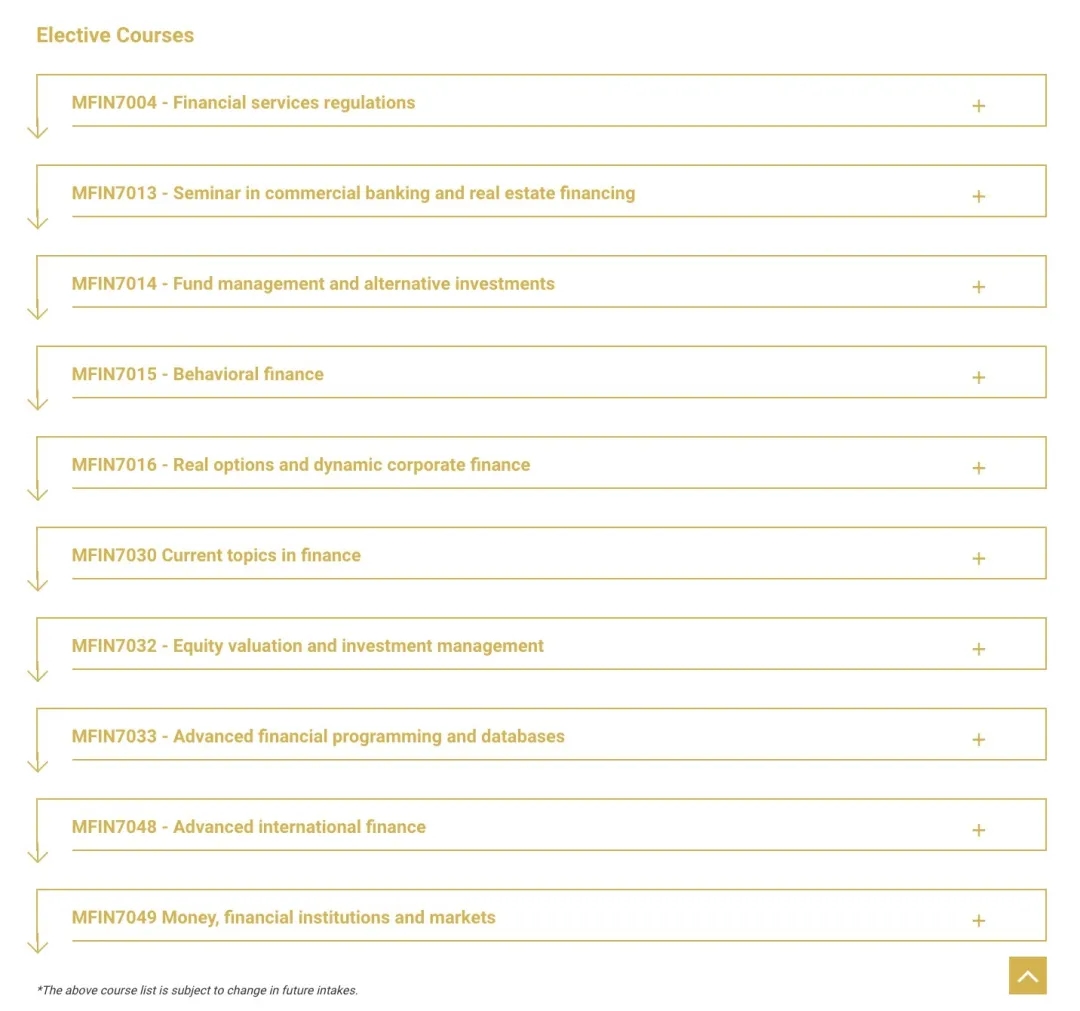Image resolution: width=1080 pixels, height=1011 pixels.
Task: Open Money, financial institutions and markets title
Action: pyautogui.click(x=284, y=917)
